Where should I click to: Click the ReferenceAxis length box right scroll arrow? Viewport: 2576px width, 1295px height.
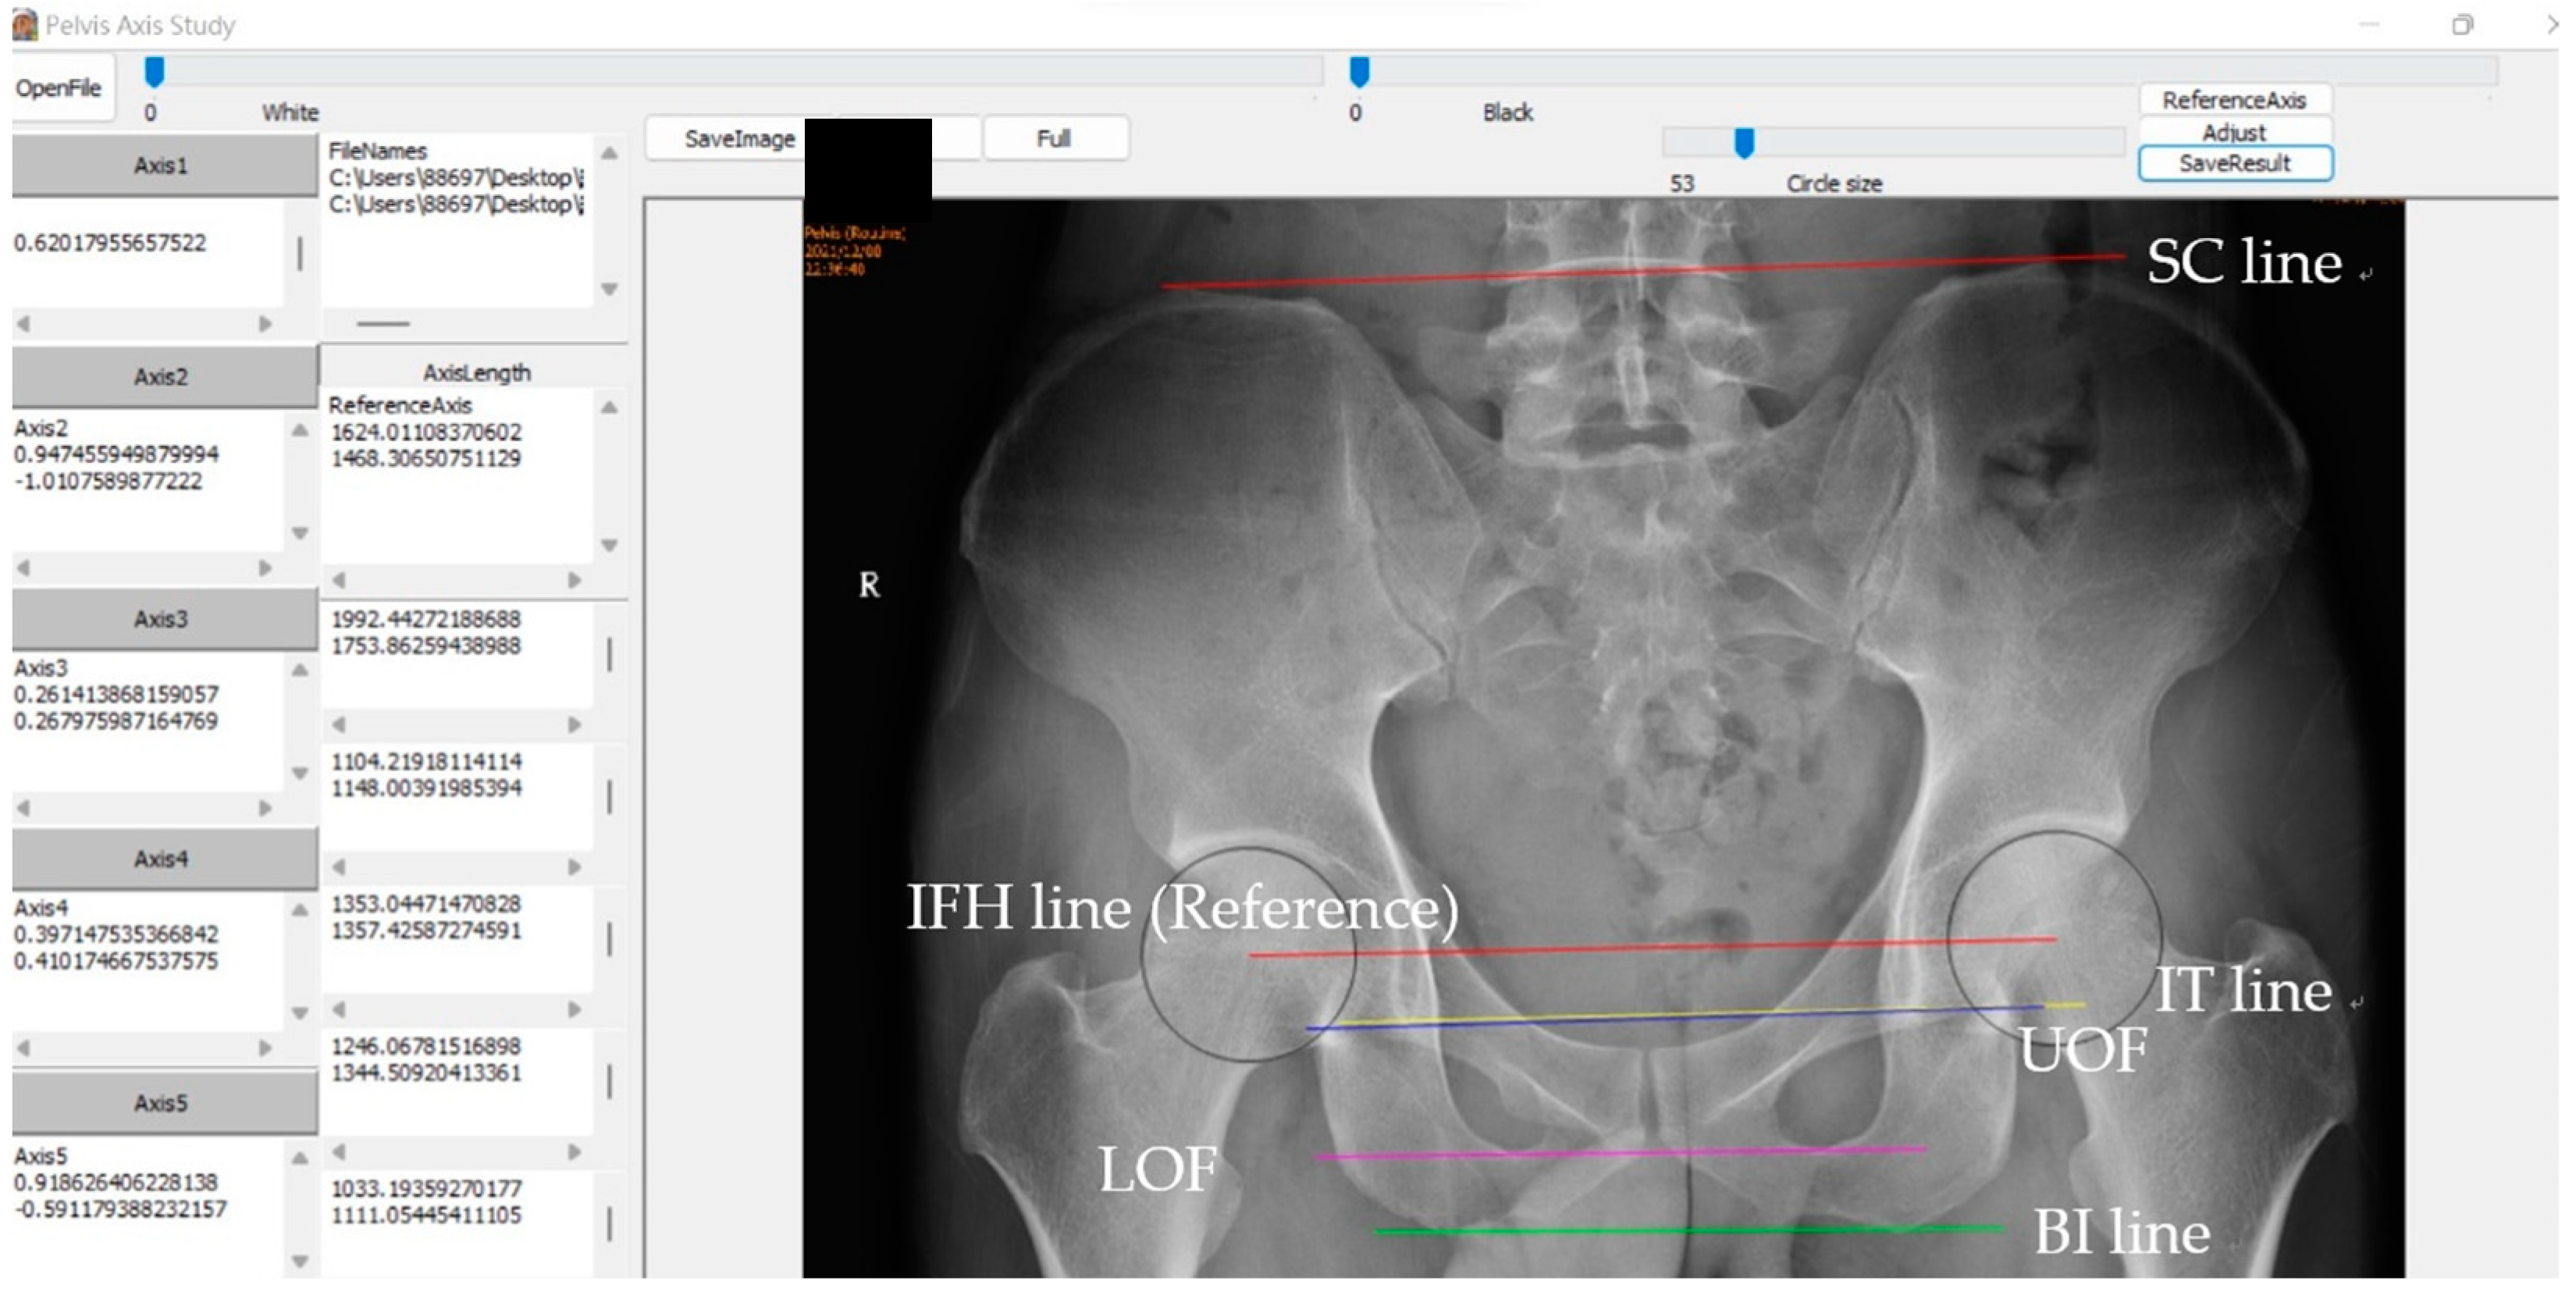pyautogui.click(x=575, y=580)
